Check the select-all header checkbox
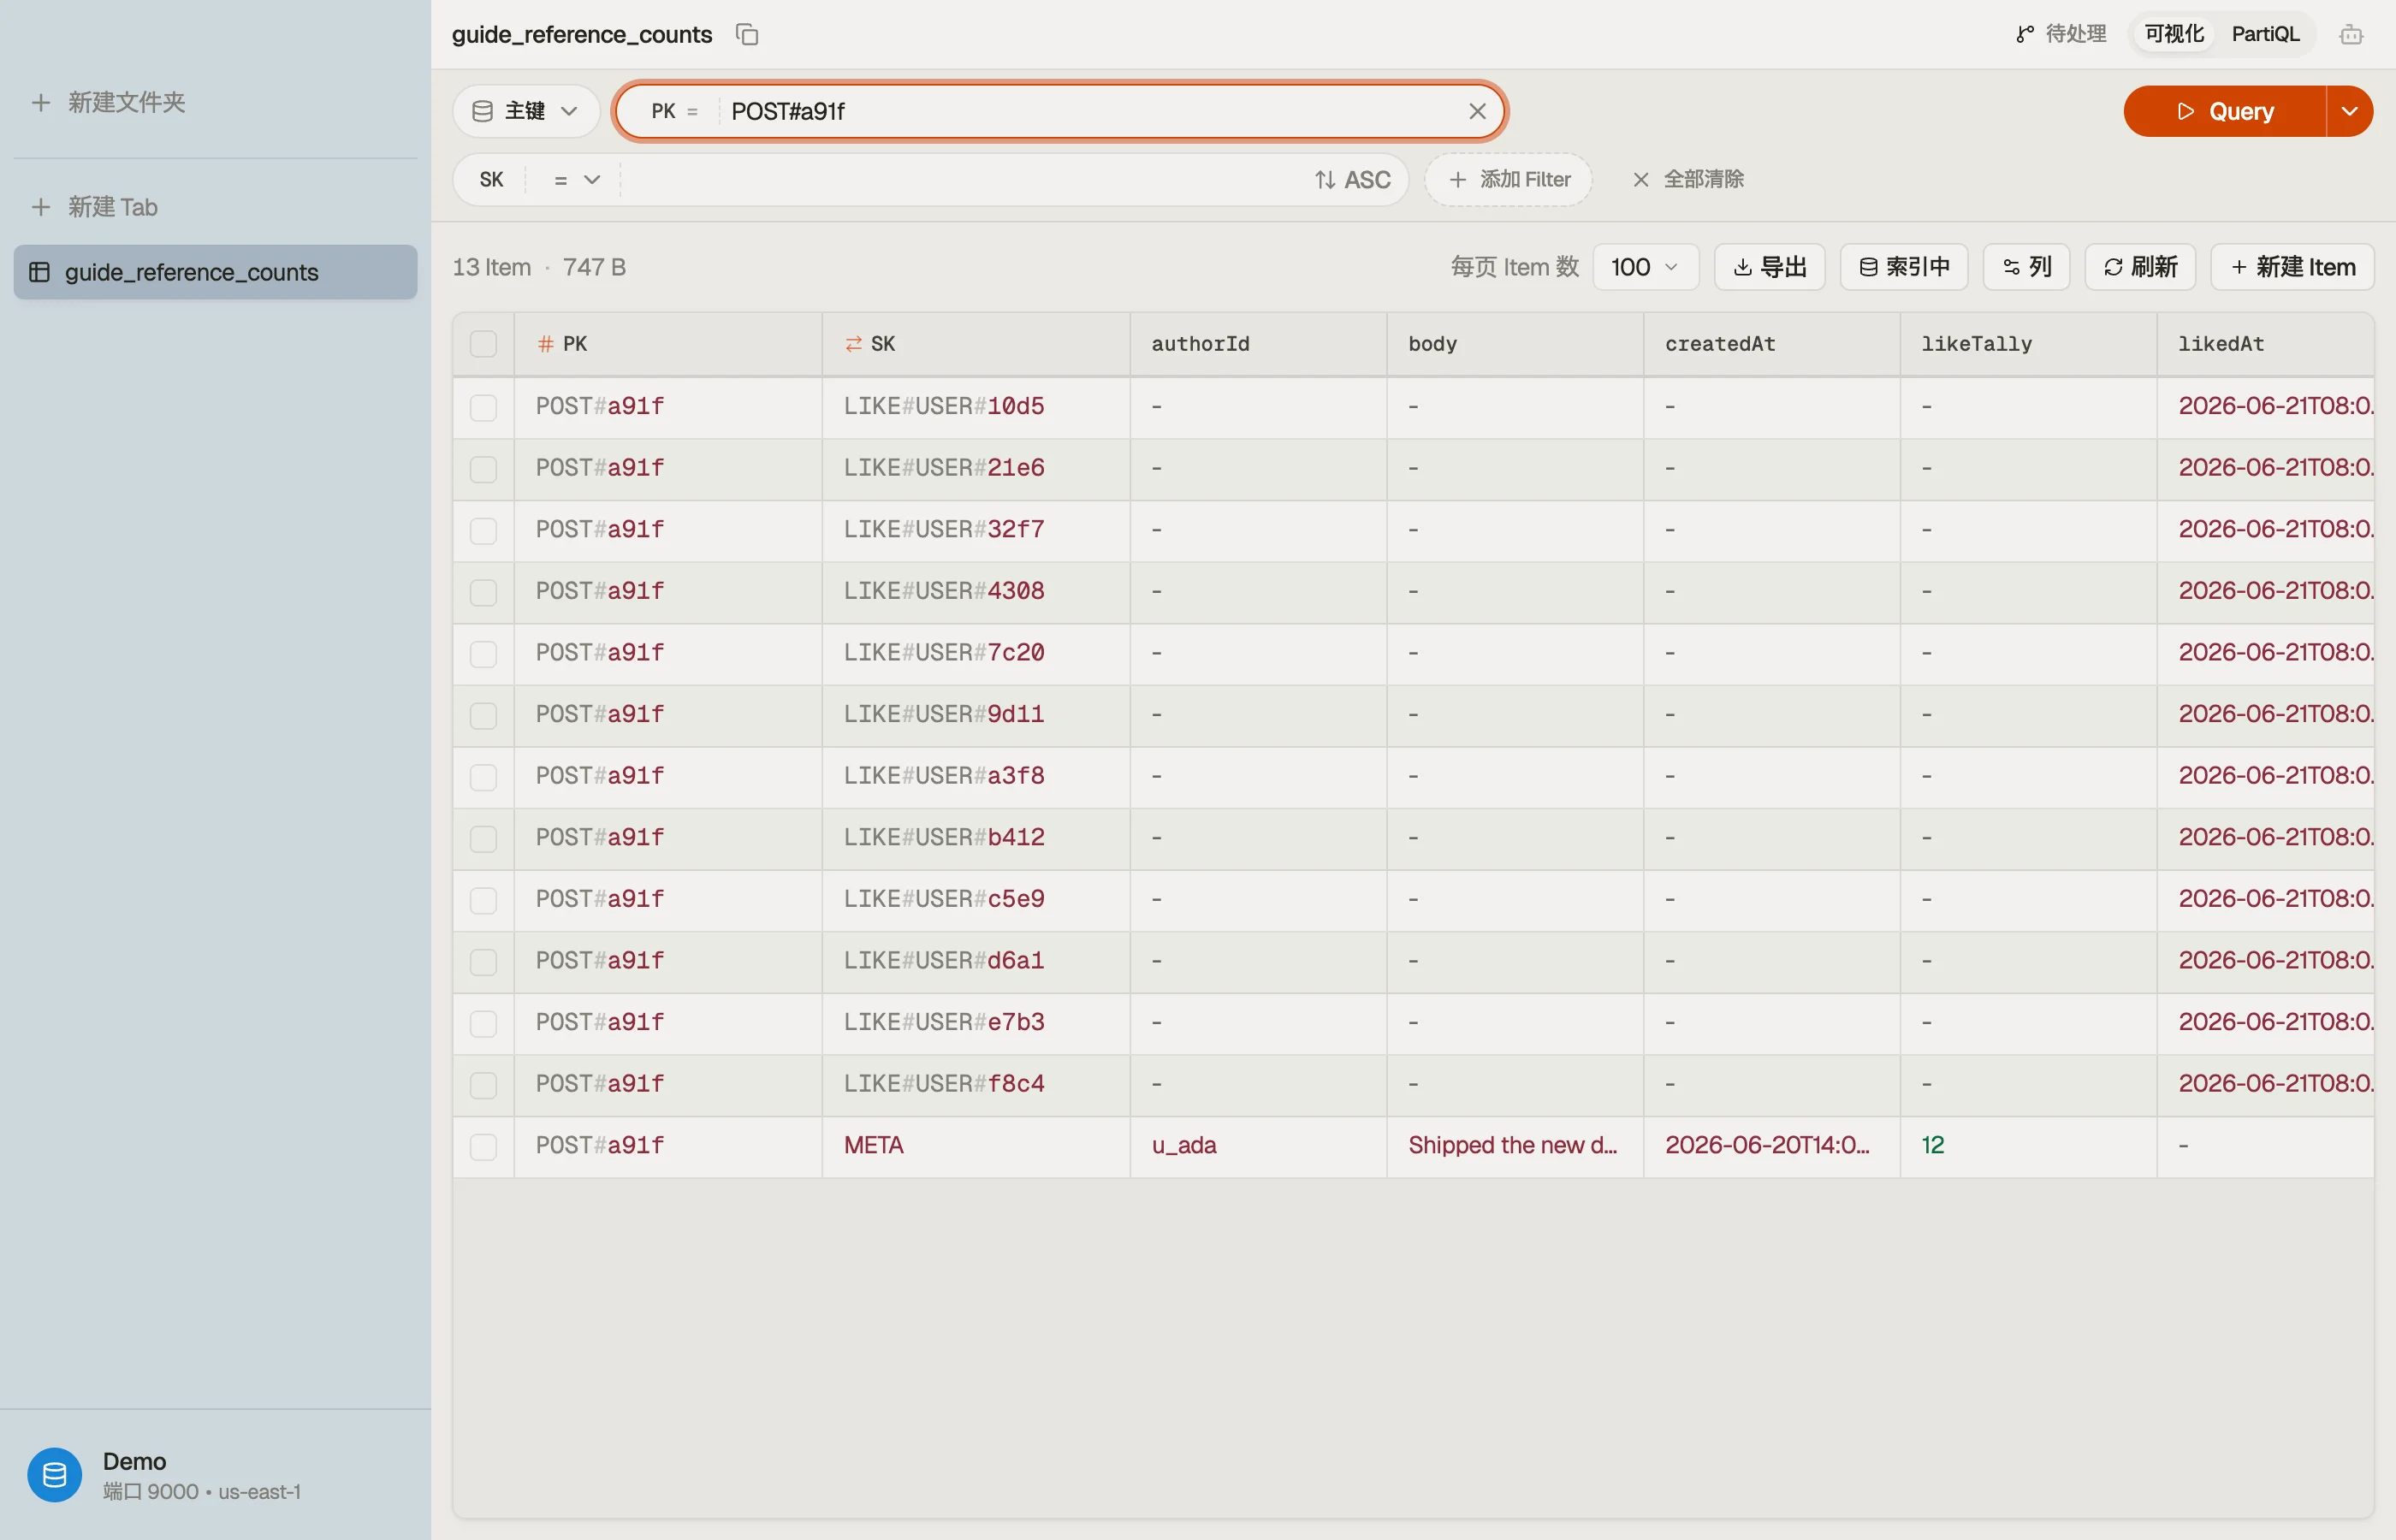 coord(483,344)
